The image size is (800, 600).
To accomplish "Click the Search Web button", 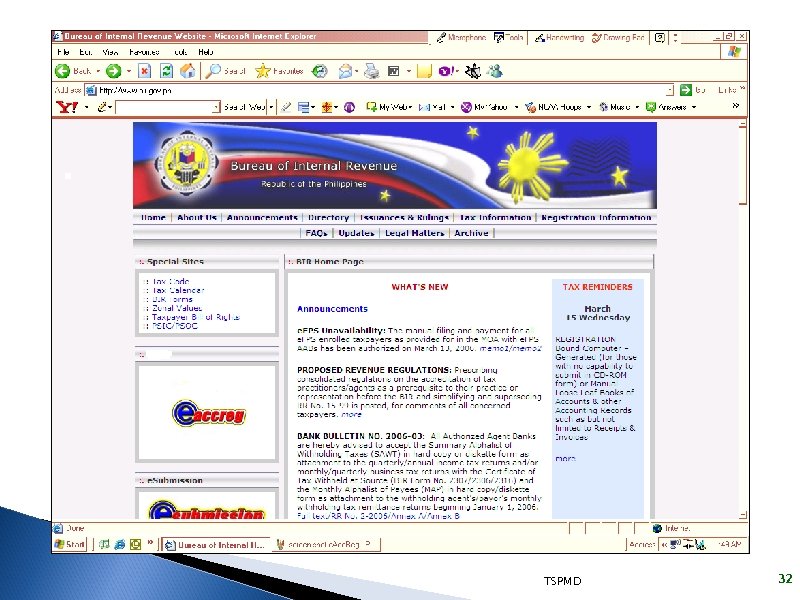I will coord(244,107).
